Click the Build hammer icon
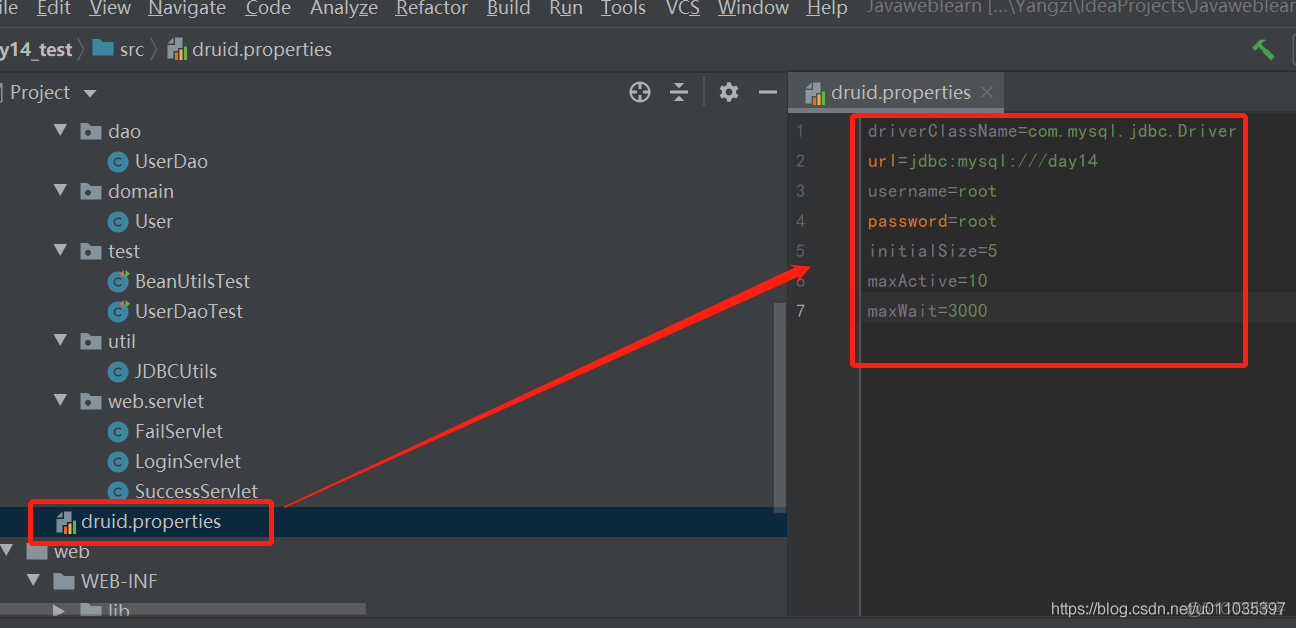 click(1263, 49)
